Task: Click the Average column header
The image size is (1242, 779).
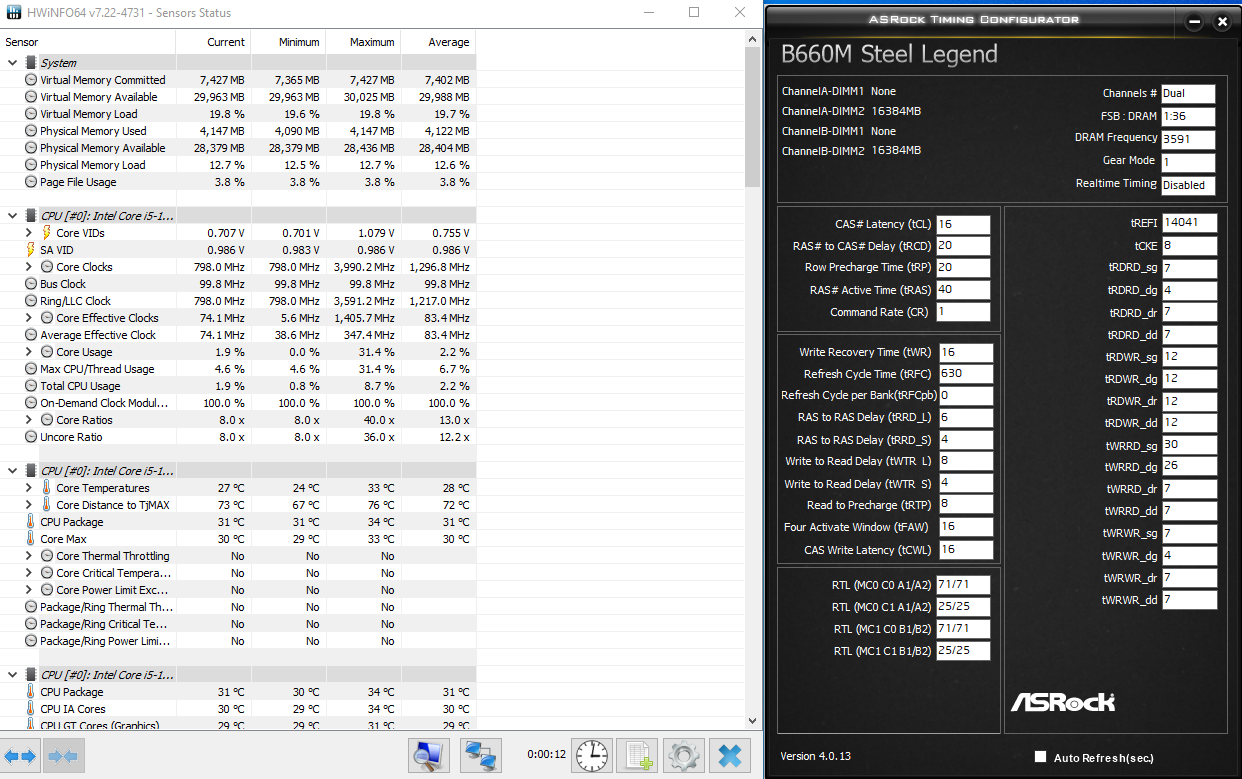Action: [438, 42]
